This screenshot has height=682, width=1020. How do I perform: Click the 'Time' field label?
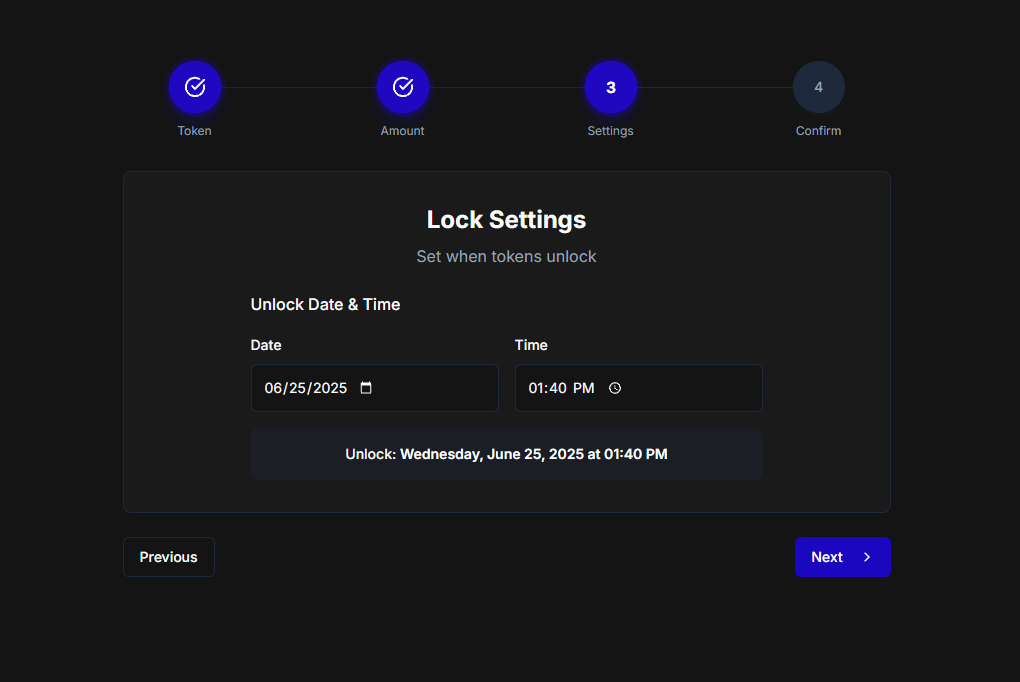531,345
